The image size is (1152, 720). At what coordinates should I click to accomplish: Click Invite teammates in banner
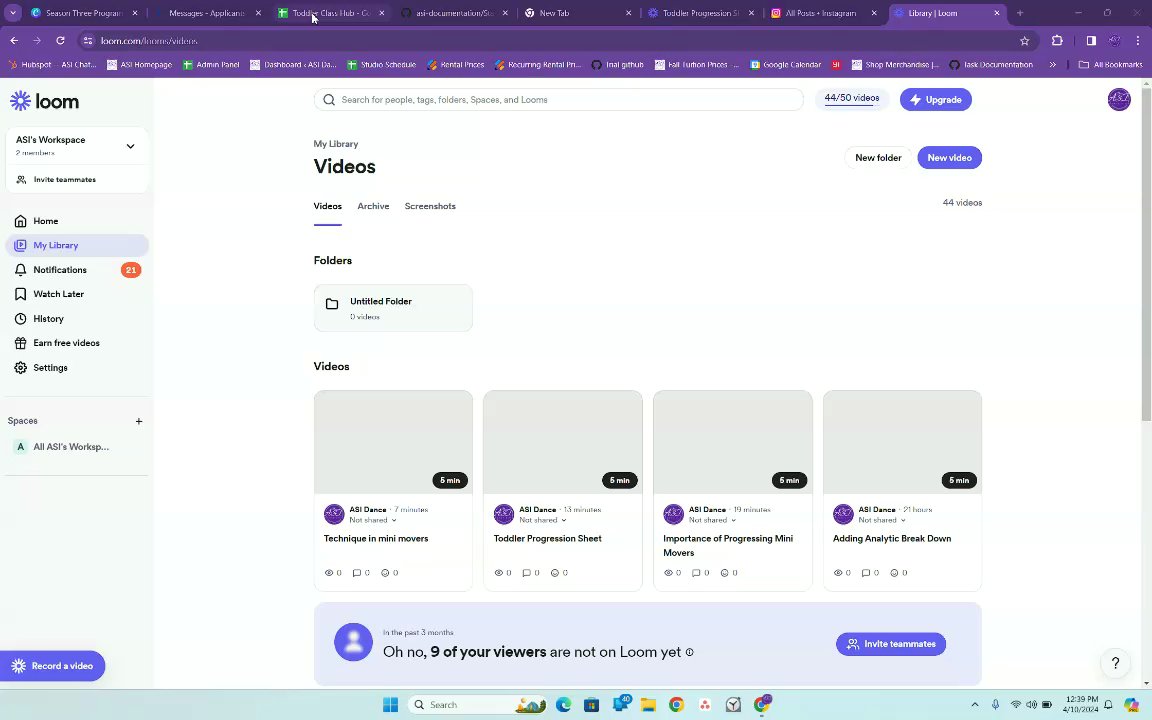click(x=890, y=644)
